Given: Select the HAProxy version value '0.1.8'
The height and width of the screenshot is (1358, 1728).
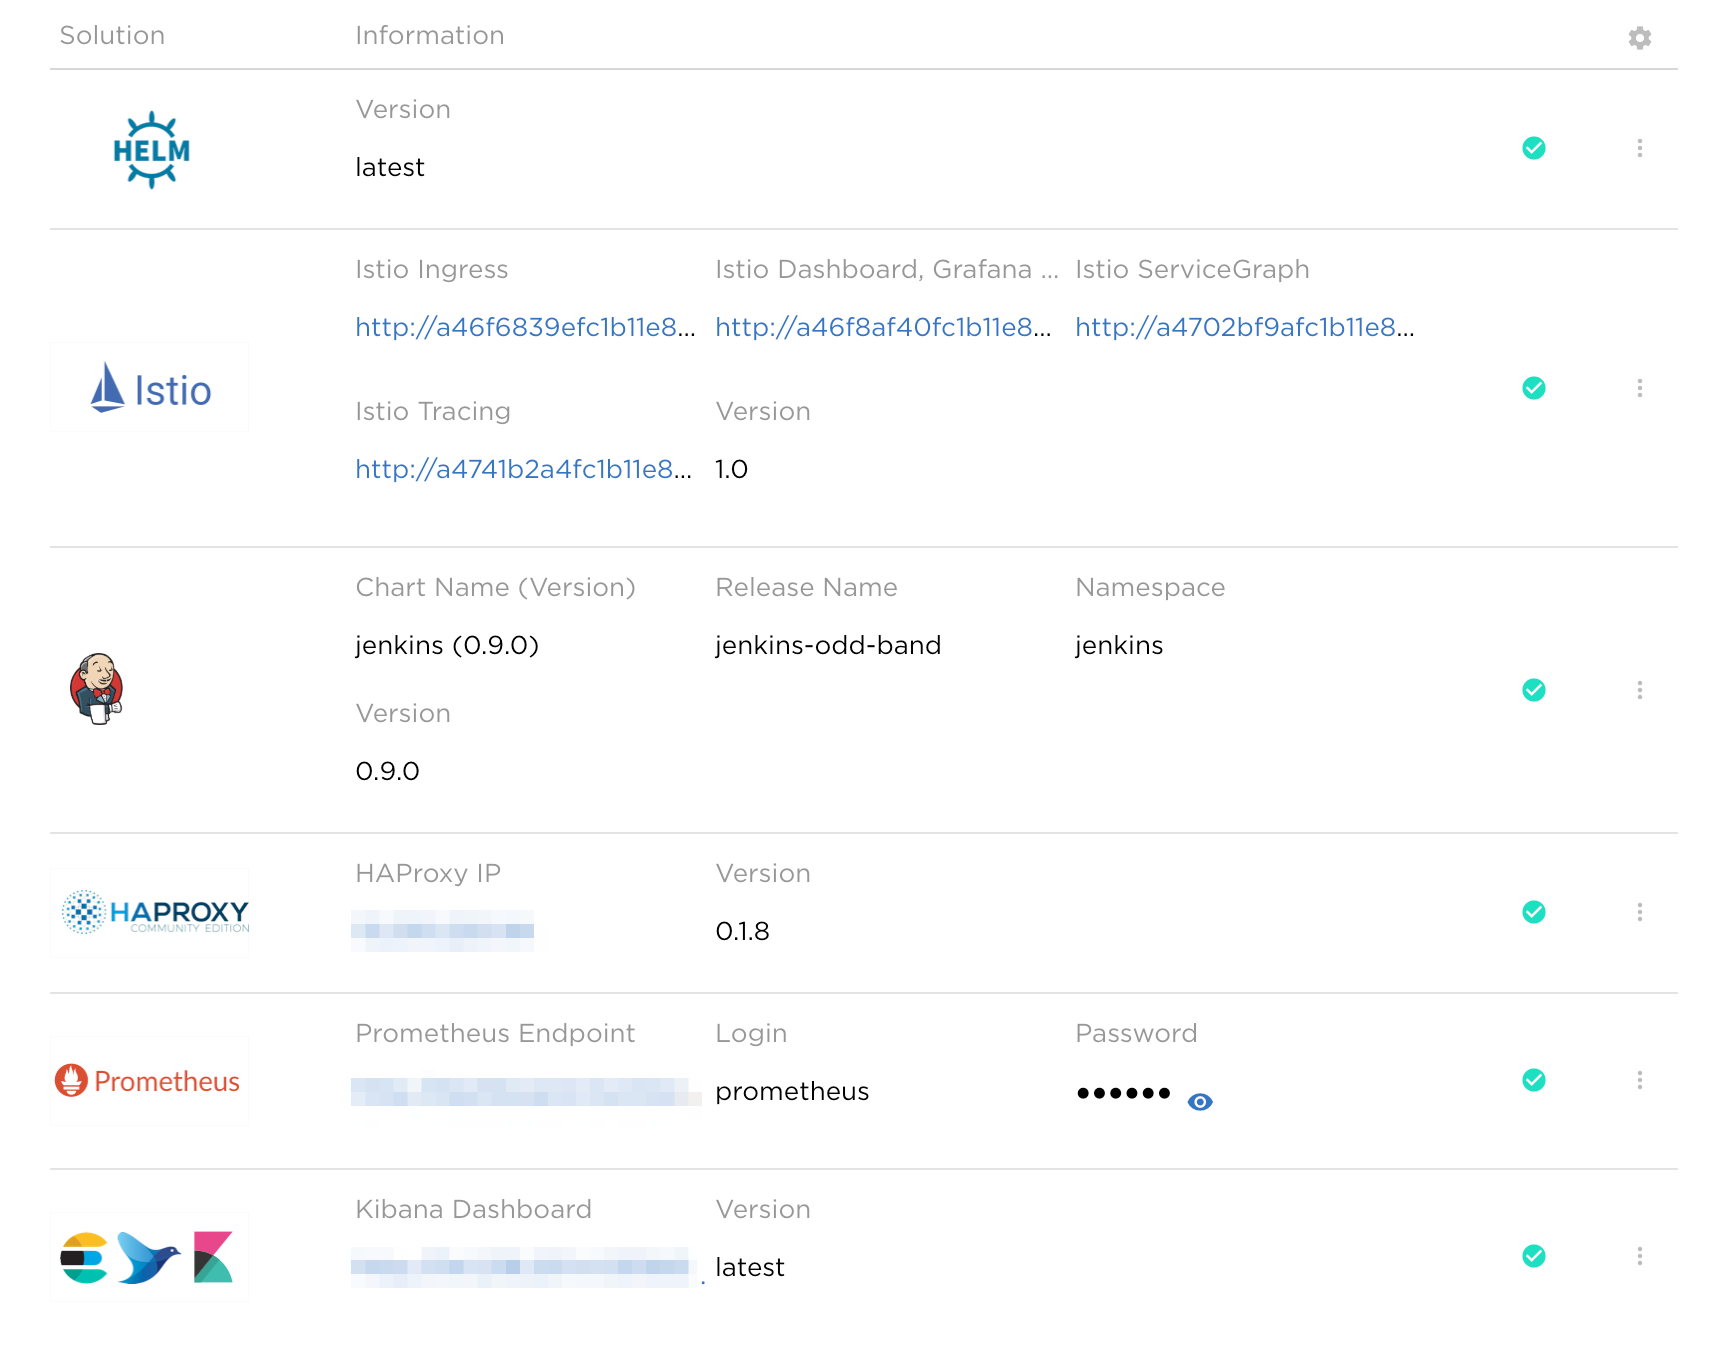Looking at the screenshot, I should [x=742, y=931].
